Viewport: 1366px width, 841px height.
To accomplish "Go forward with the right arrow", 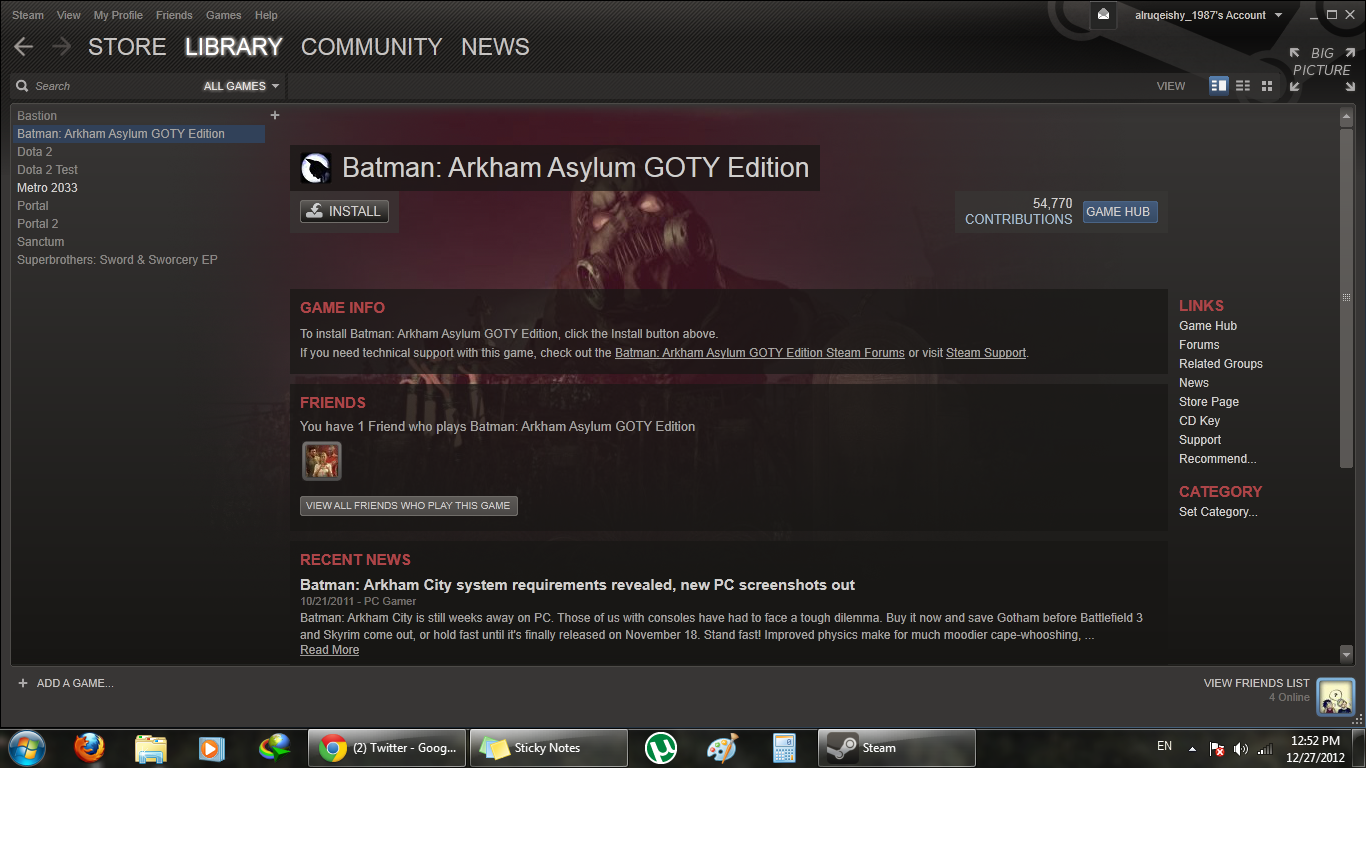I will tap(61, 47).
